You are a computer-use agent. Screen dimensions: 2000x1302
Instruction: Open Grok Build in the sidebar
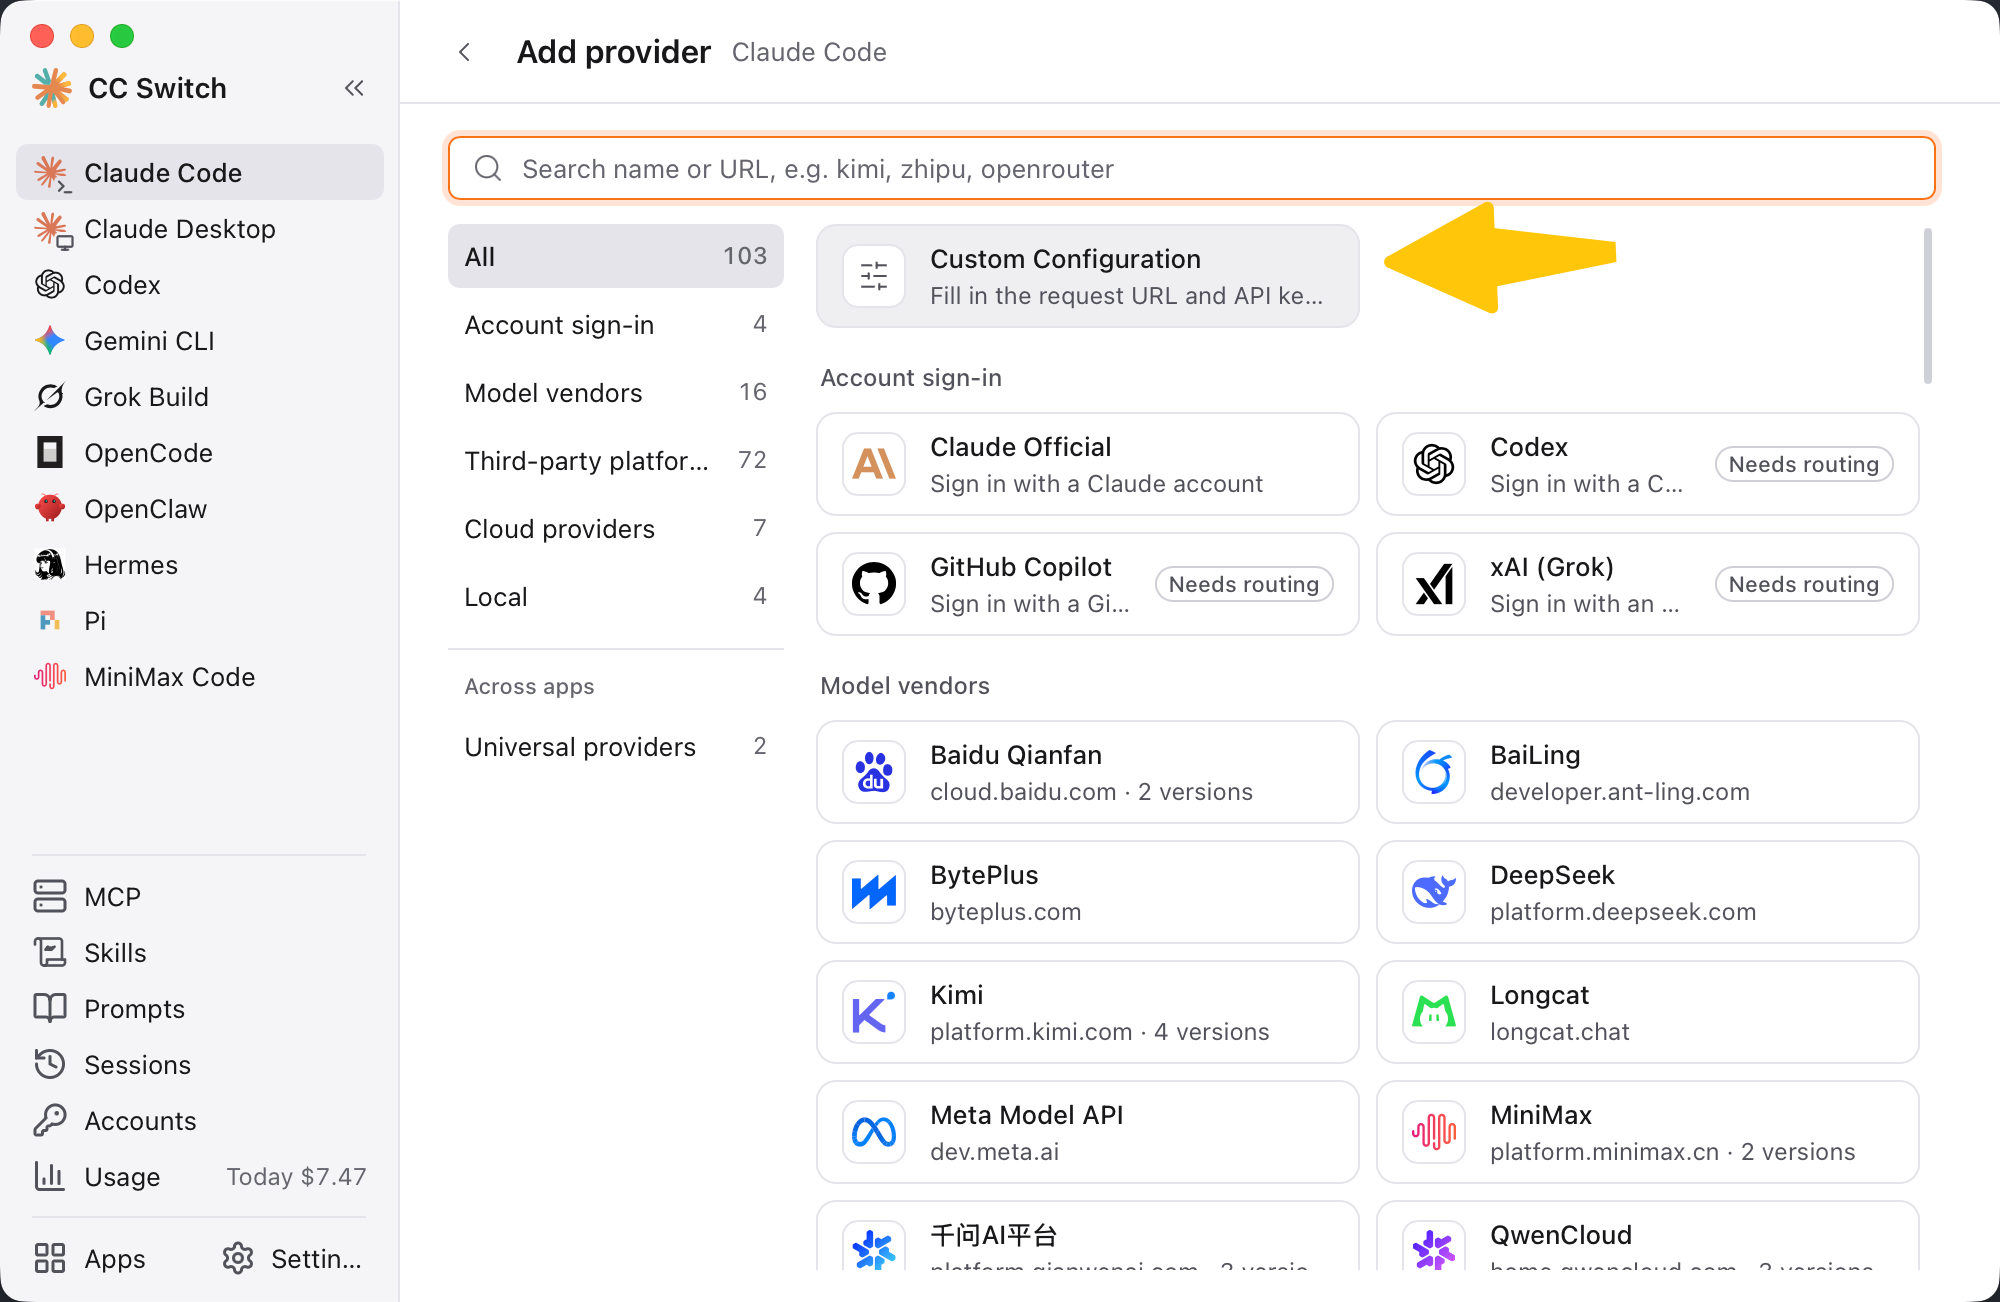pyautogui.click(x=200, y=397)
